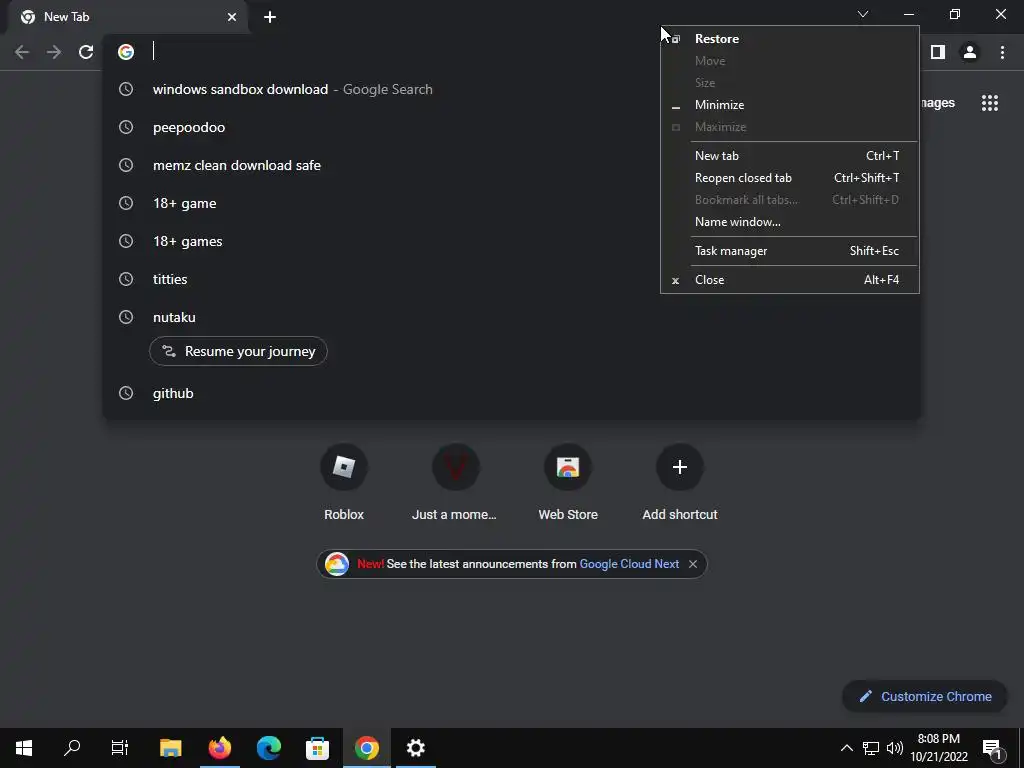Select Restore from window menu
Viewport: 1024px width, 768px height.
pos(789,39)
